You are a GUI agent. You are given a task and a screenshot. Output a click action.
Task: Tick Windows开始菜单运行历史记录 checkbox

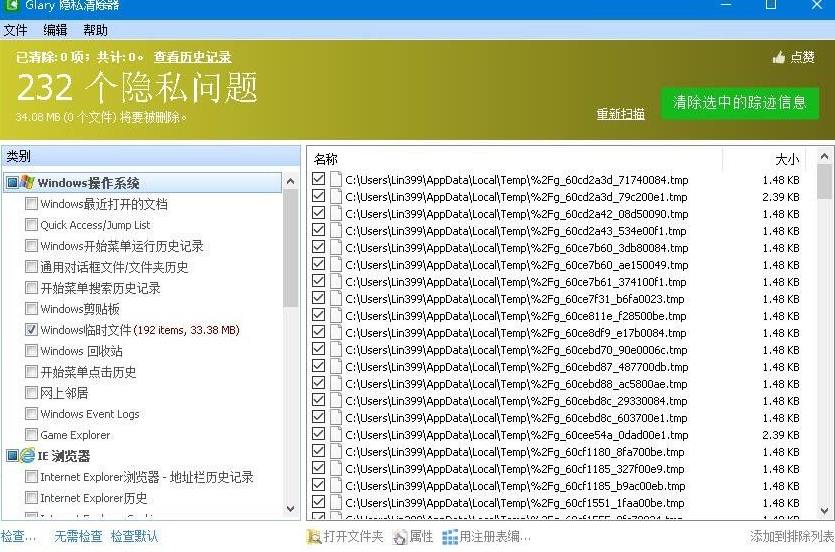coord(31,245)
